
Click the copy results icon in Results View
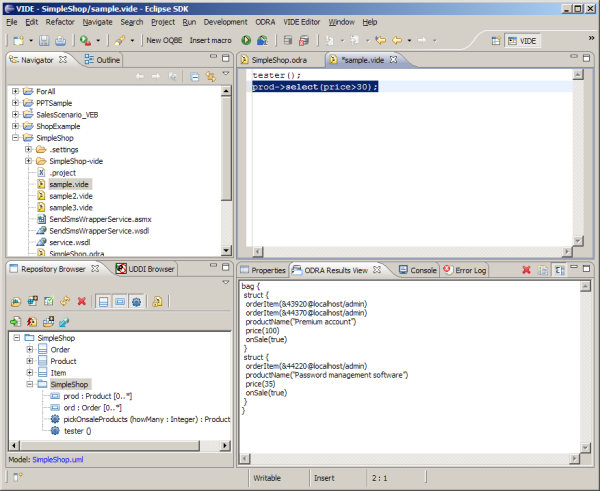(543, 270)
